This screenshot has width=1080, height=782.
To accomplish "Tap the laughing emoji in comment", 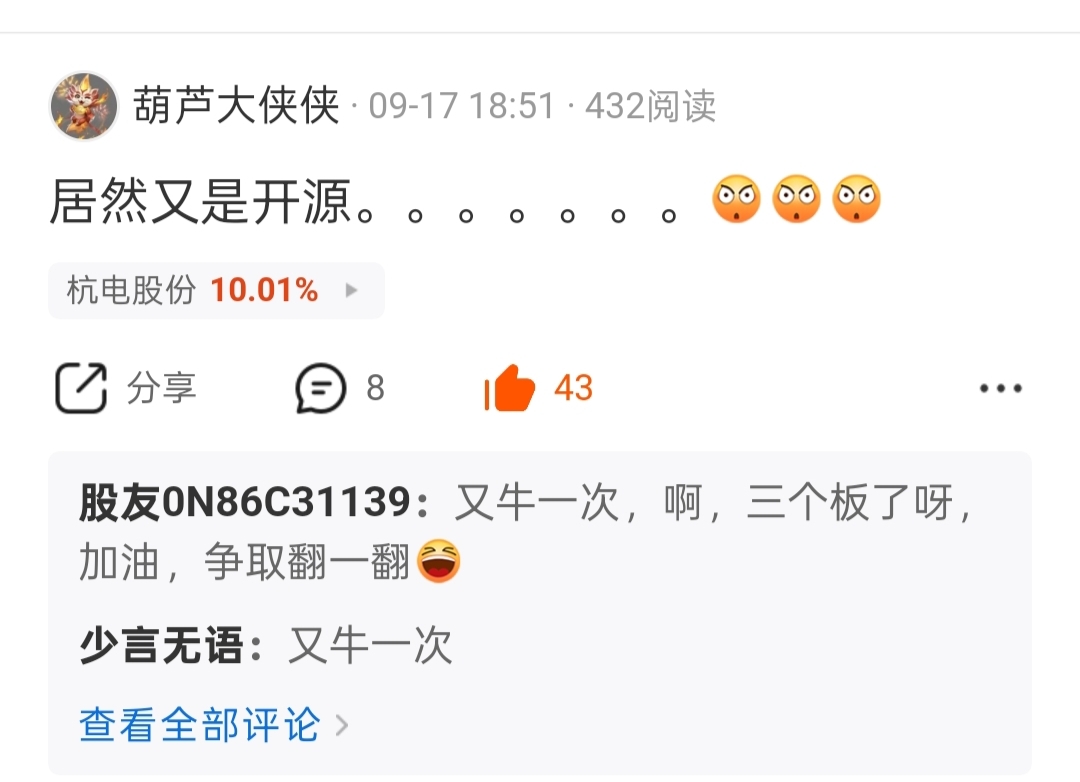I will point(438,562).
